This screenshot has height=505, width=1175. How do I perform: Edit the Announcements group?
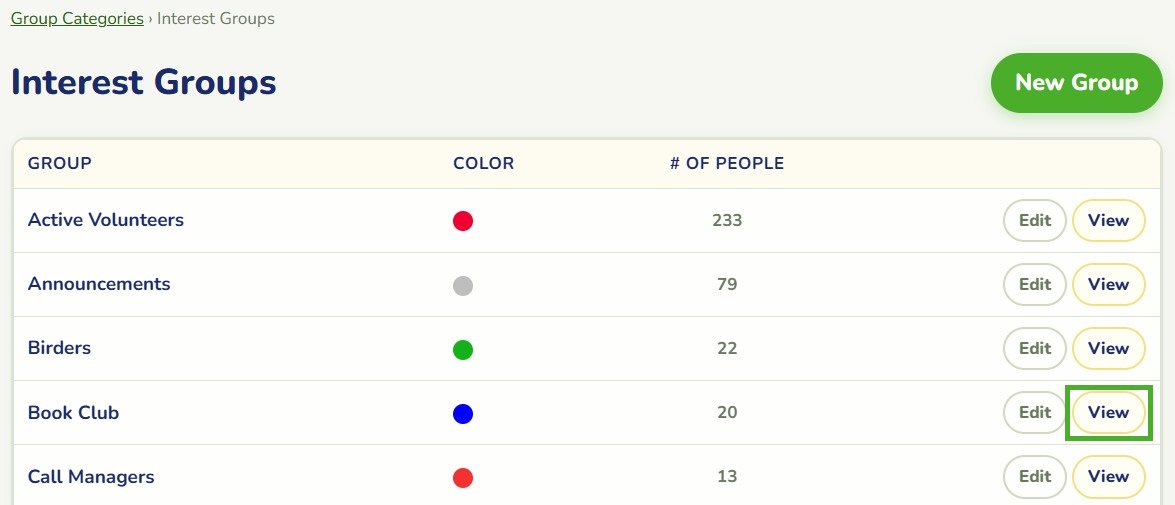1035,285
